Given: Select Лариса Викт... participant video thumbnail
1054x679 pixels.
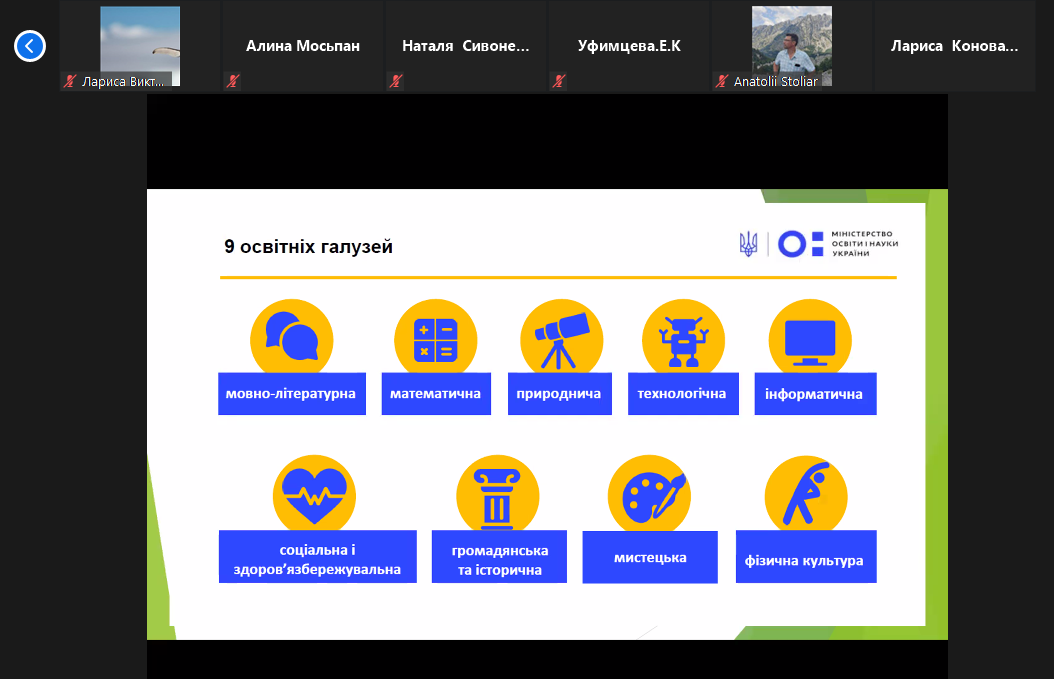Looking at the screenshot, I should 140,46.
